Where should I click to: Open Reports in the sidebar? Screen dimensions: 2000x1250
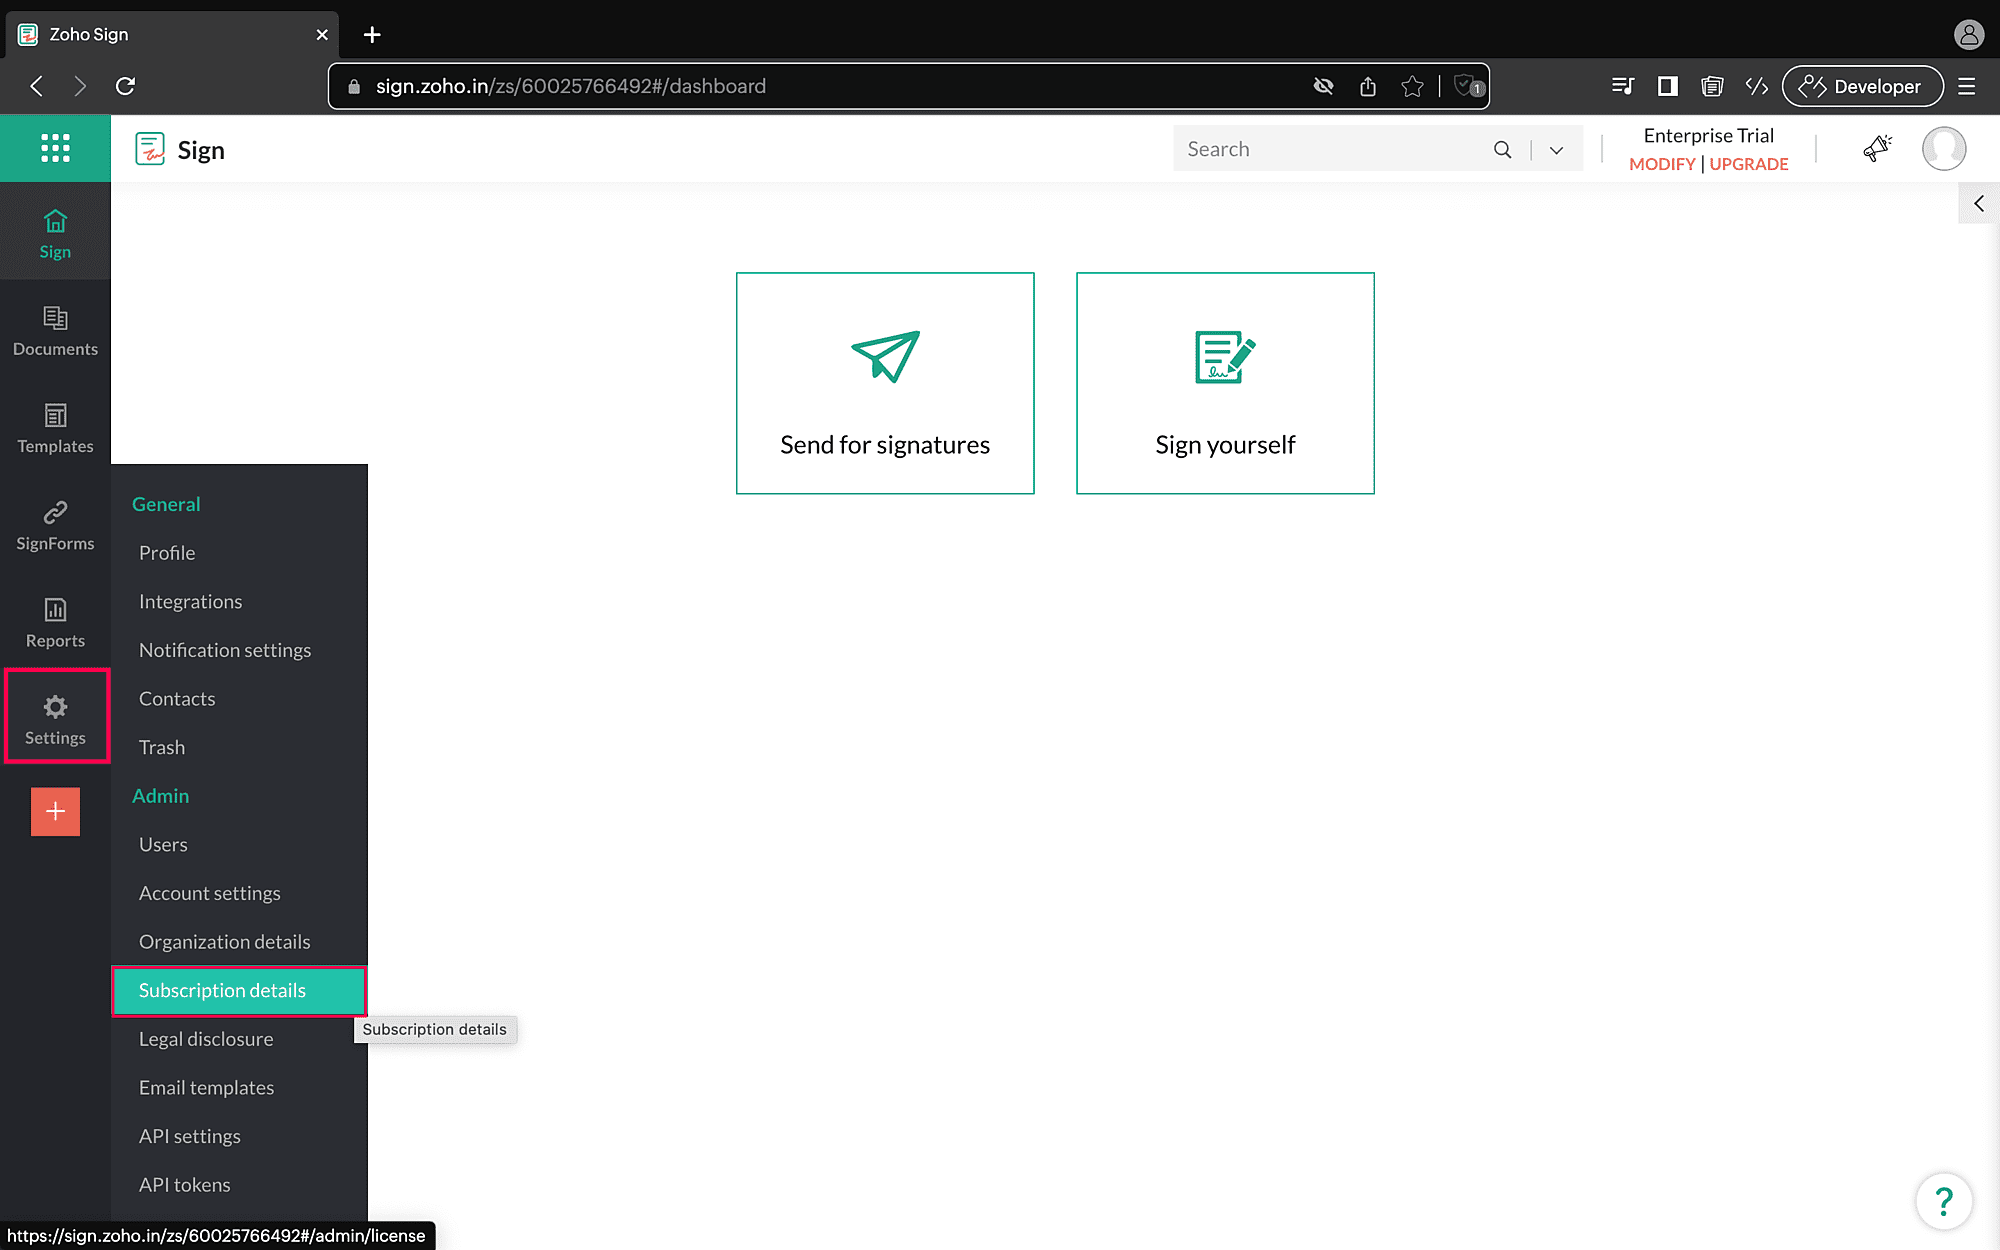[55, 622]
